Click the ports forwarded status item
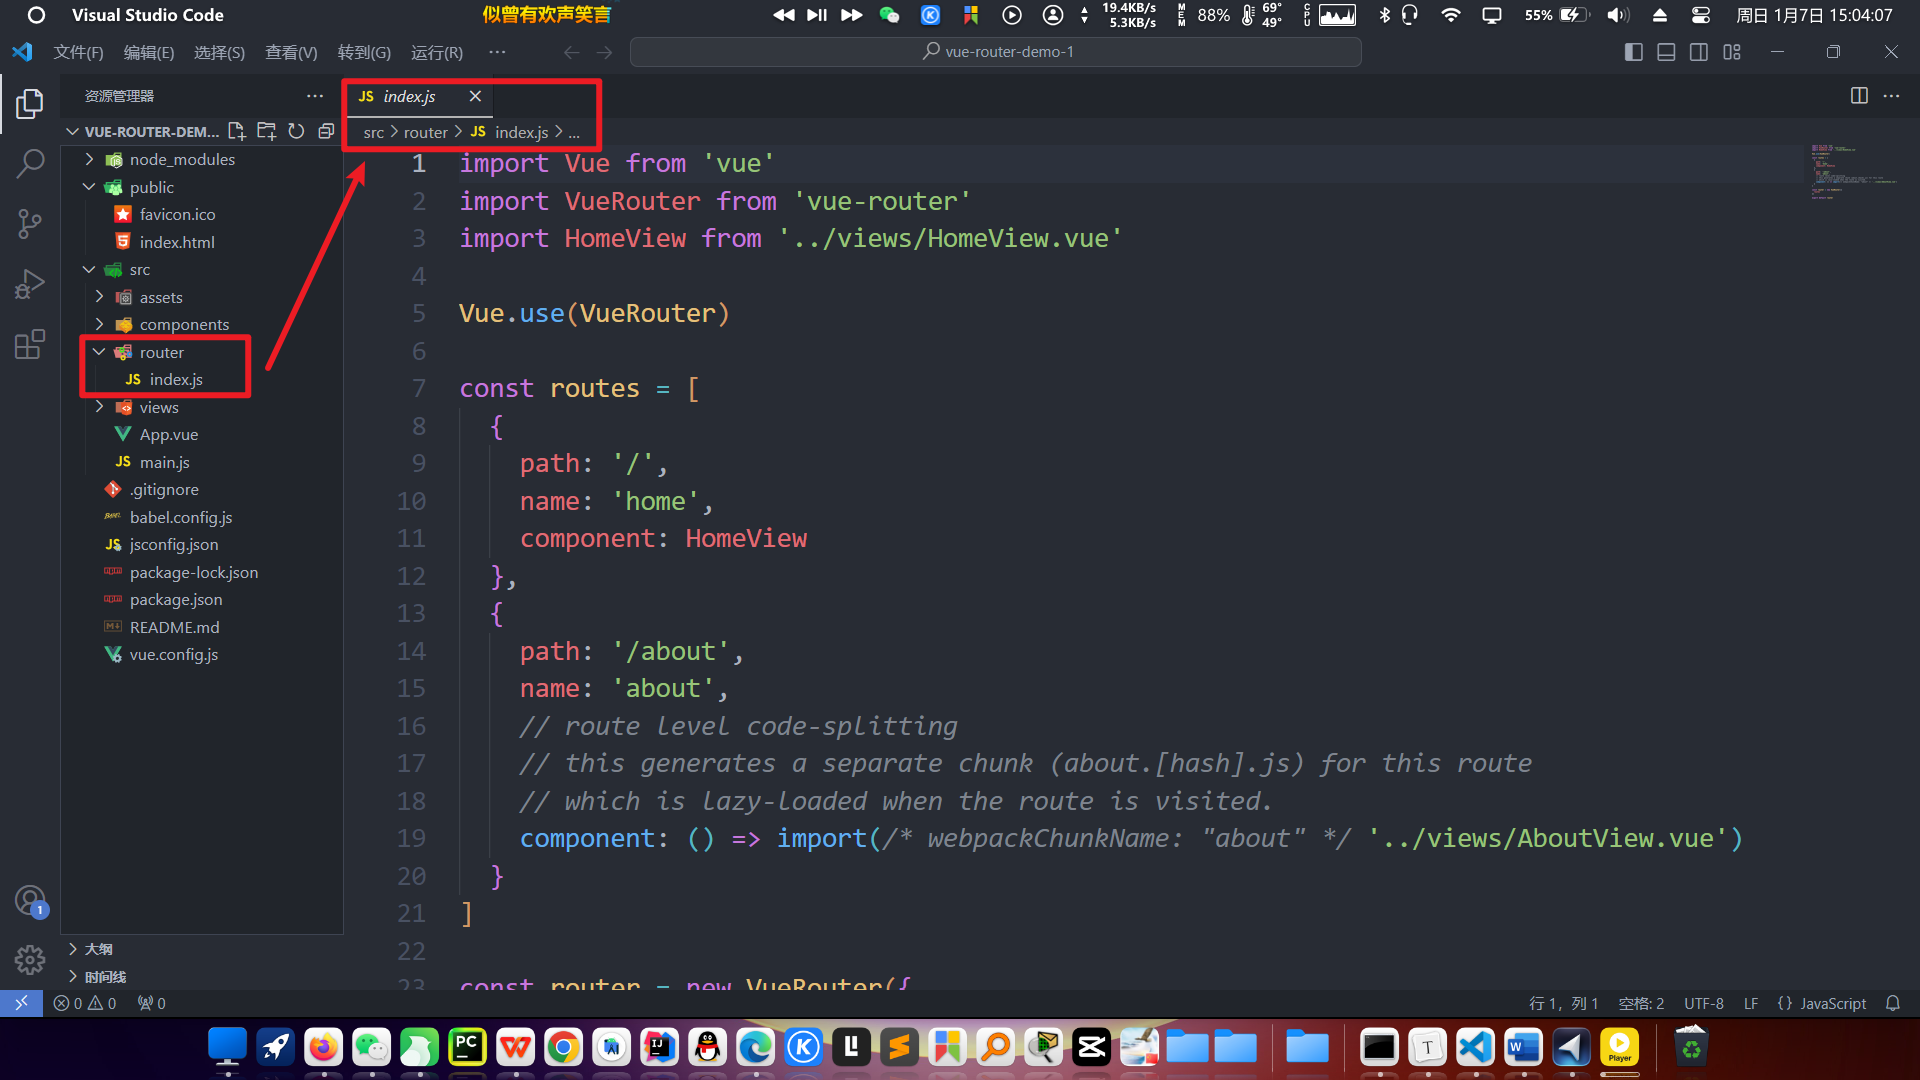The height and width of the screenshot is (1080, 1920). pyautogui.click(x=152, y=1003)
